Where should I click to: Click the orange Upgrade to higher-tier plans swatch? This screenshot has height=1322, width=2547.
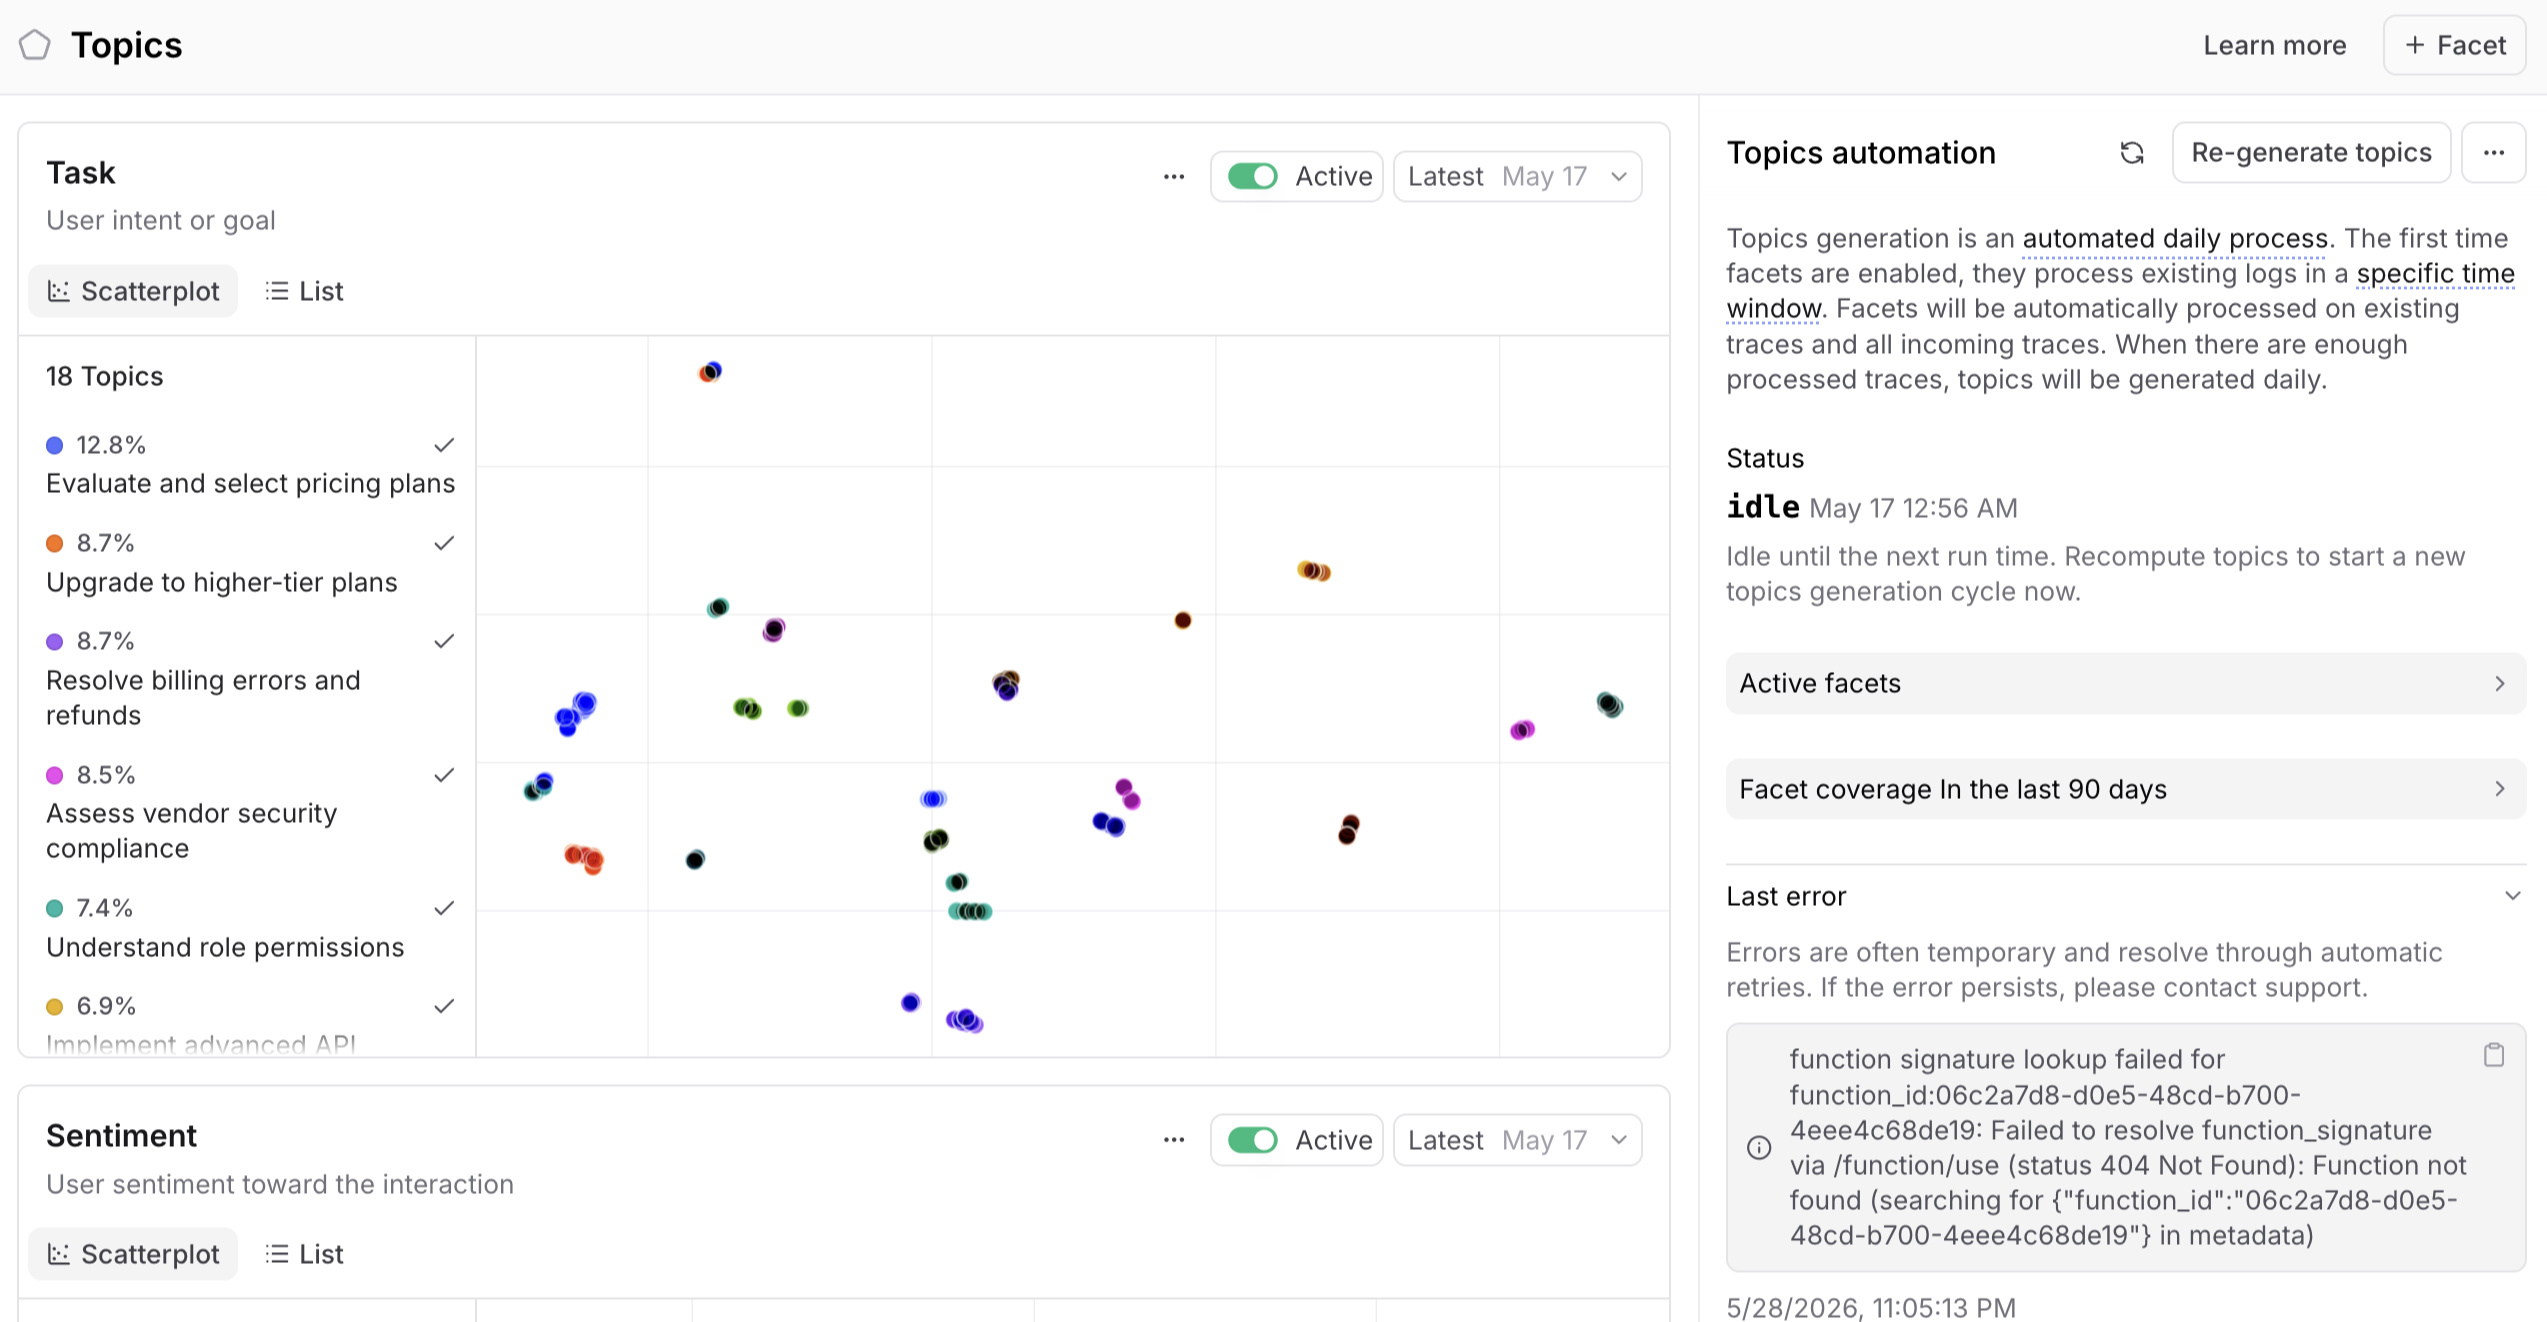pyautogui.click(x=55, y=543)
